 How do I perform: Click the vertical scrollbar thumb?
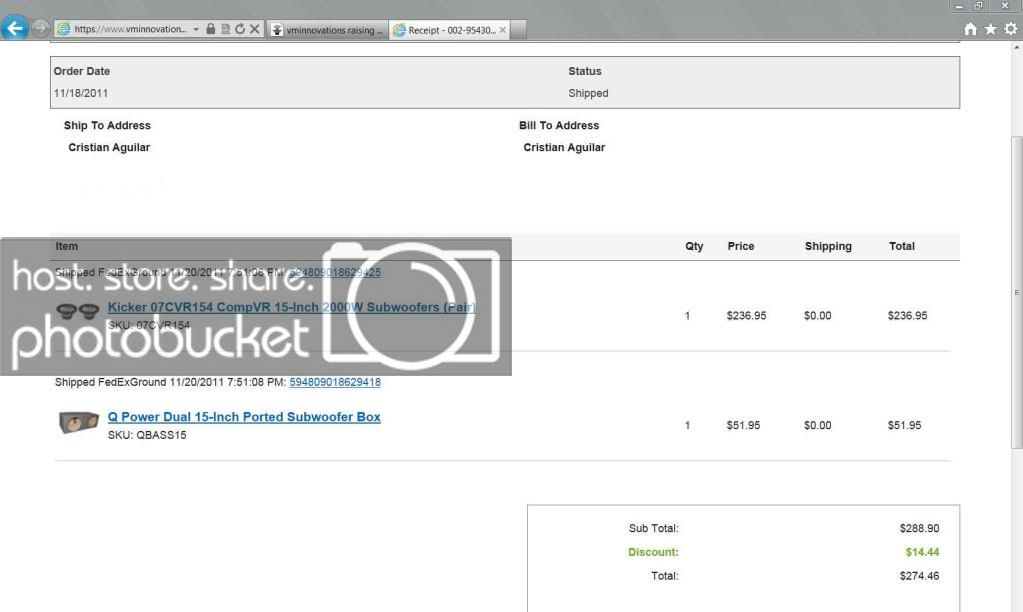click(1016, 292)
